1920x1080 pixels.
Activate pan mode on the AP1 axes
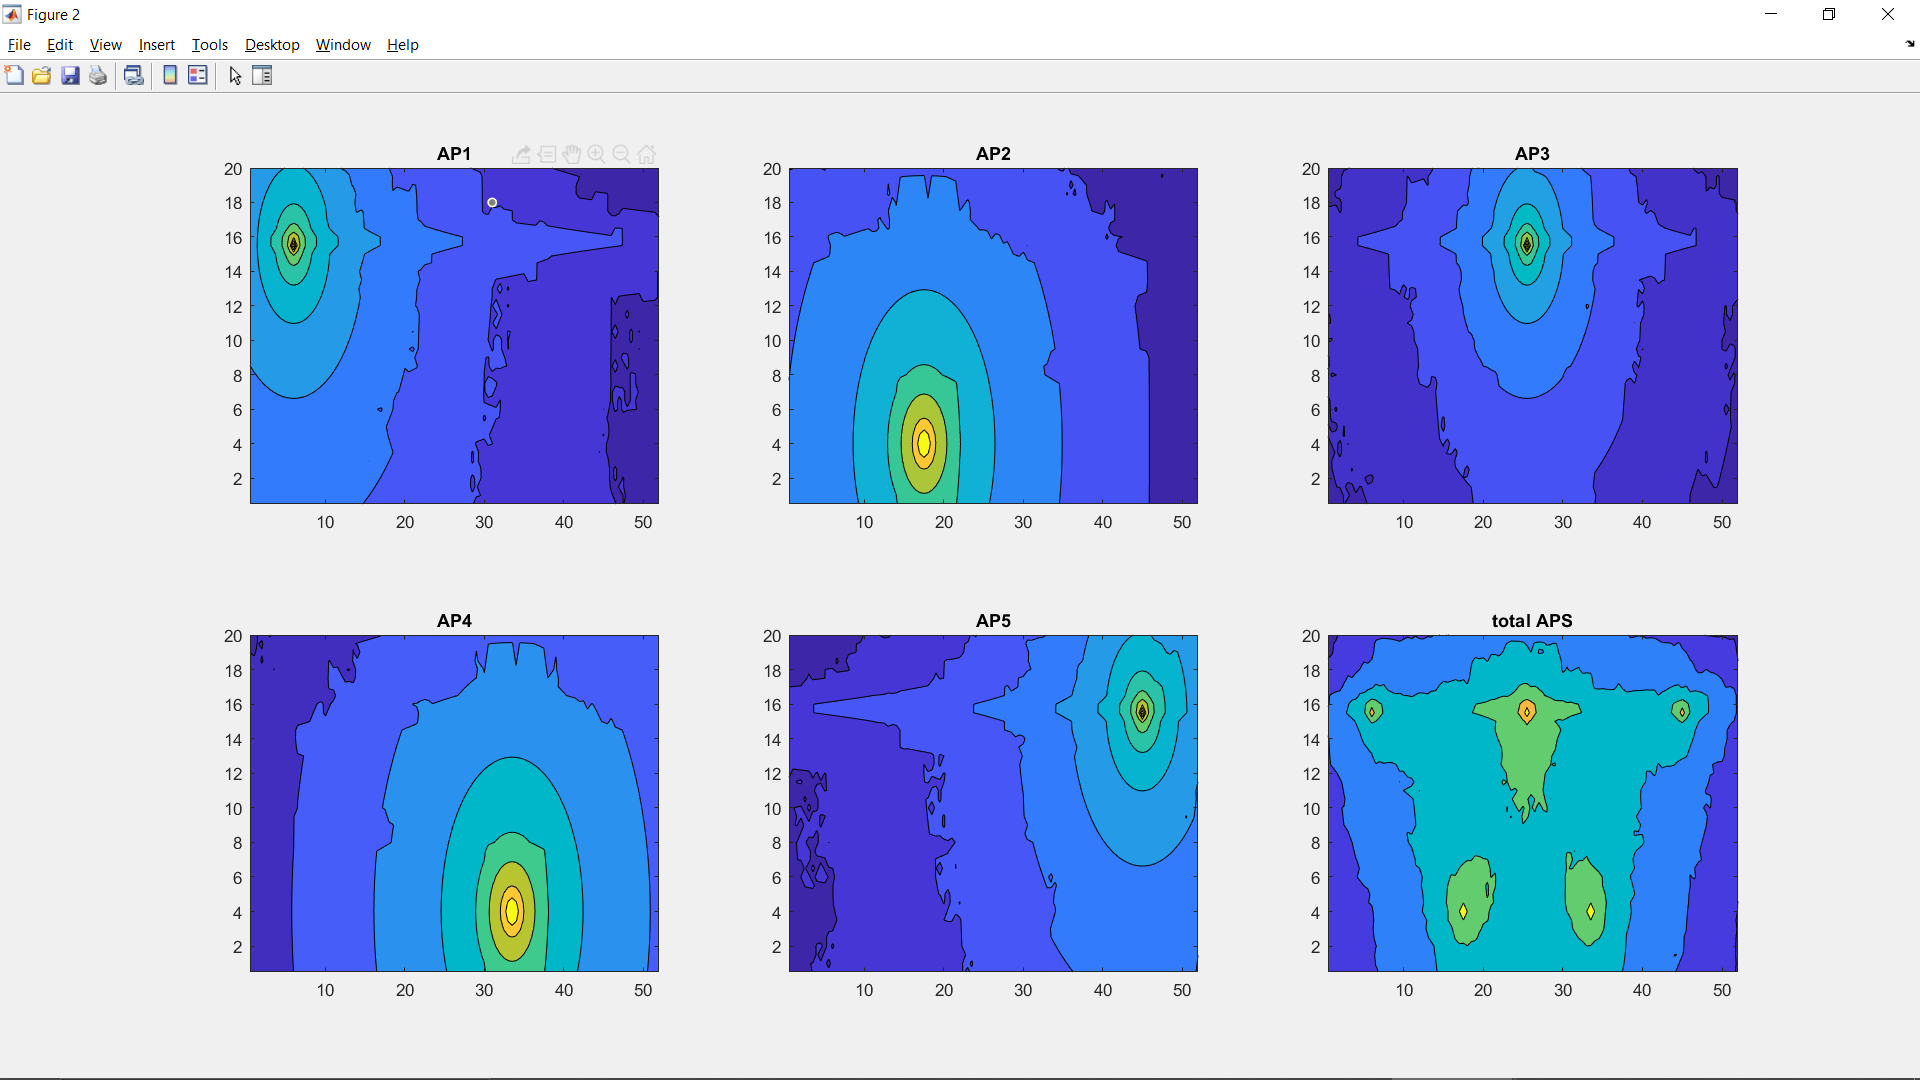[571, 154]
